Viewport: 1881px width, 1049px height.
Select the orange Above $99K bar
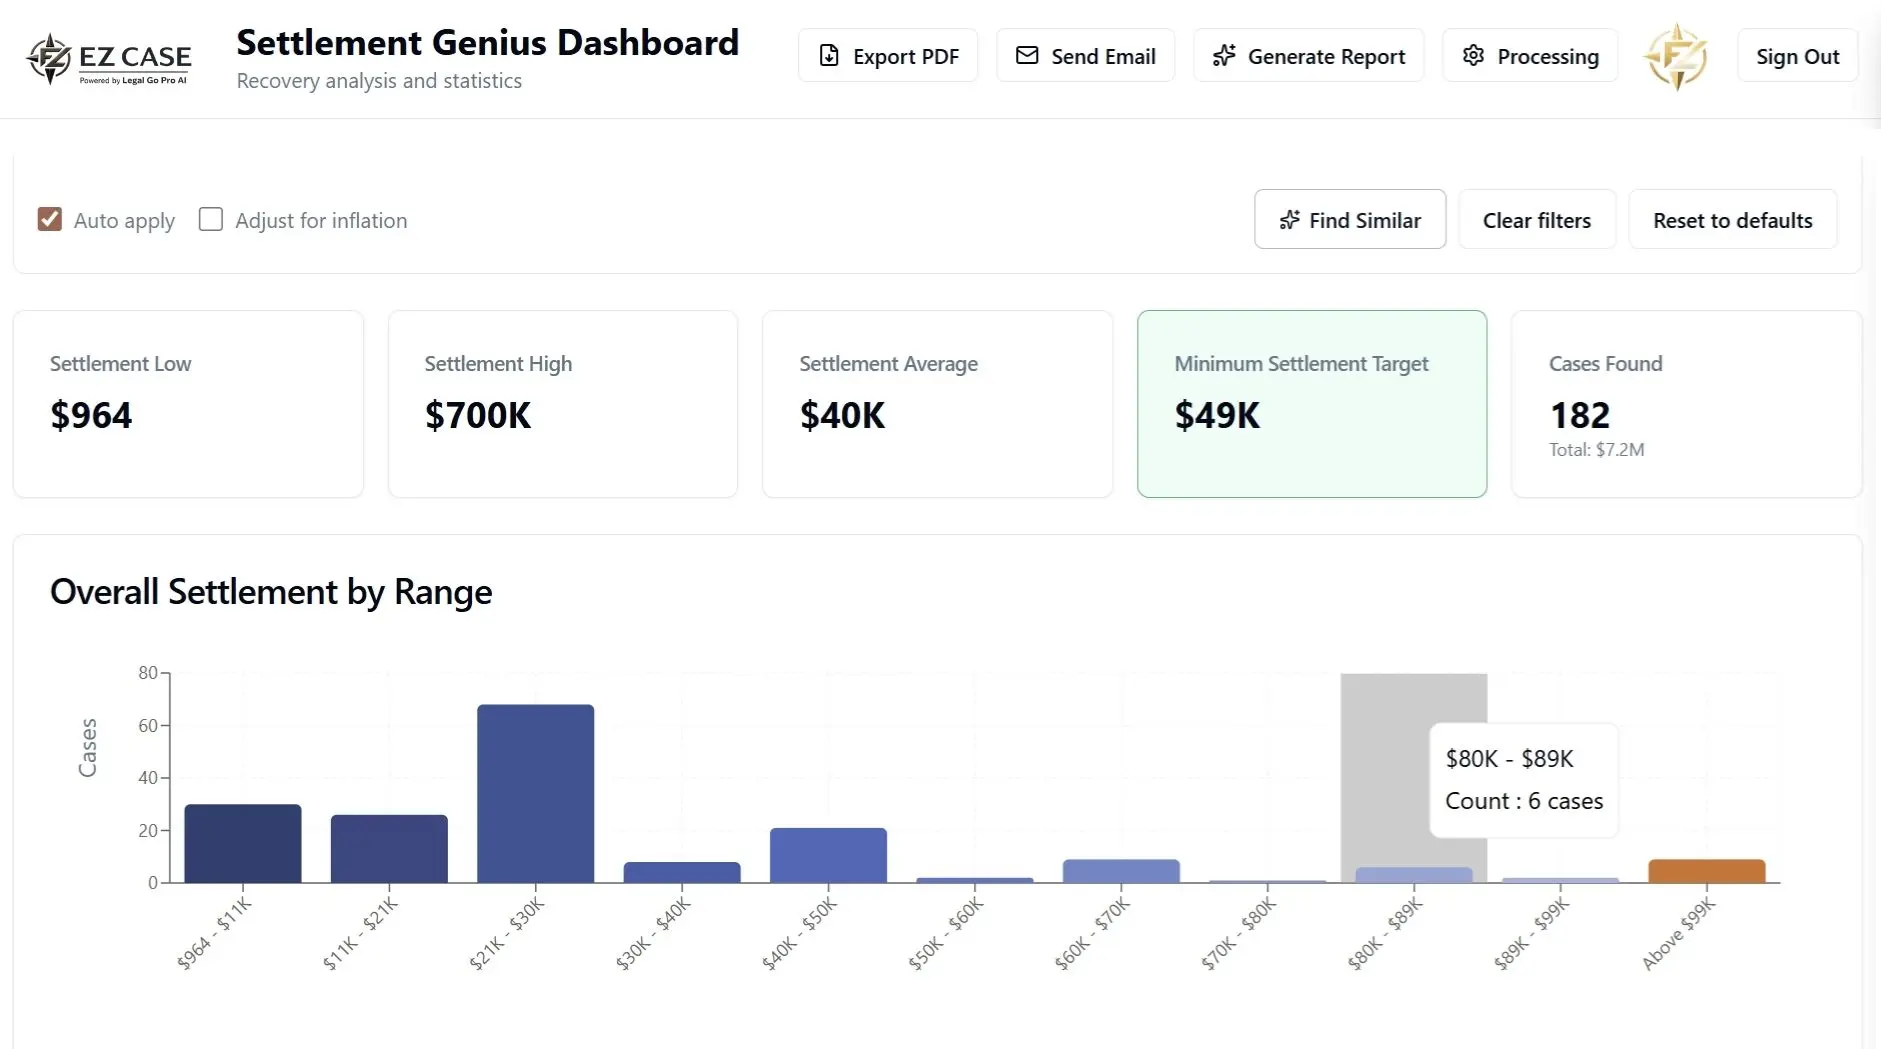1705,868
